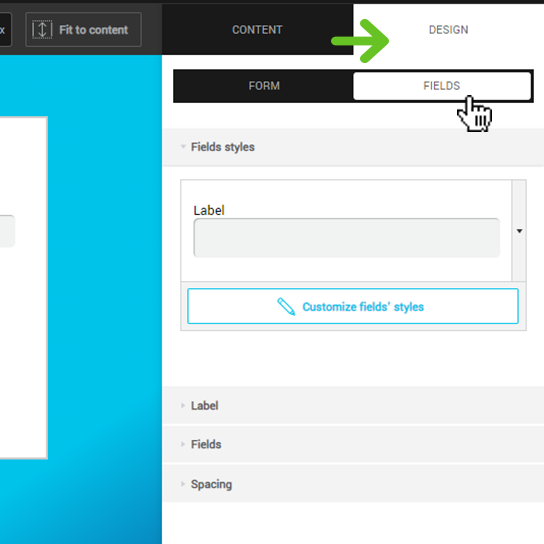Click the partially visible button left of Fit to content
The image size is (544, 544).
click(6, 29)
